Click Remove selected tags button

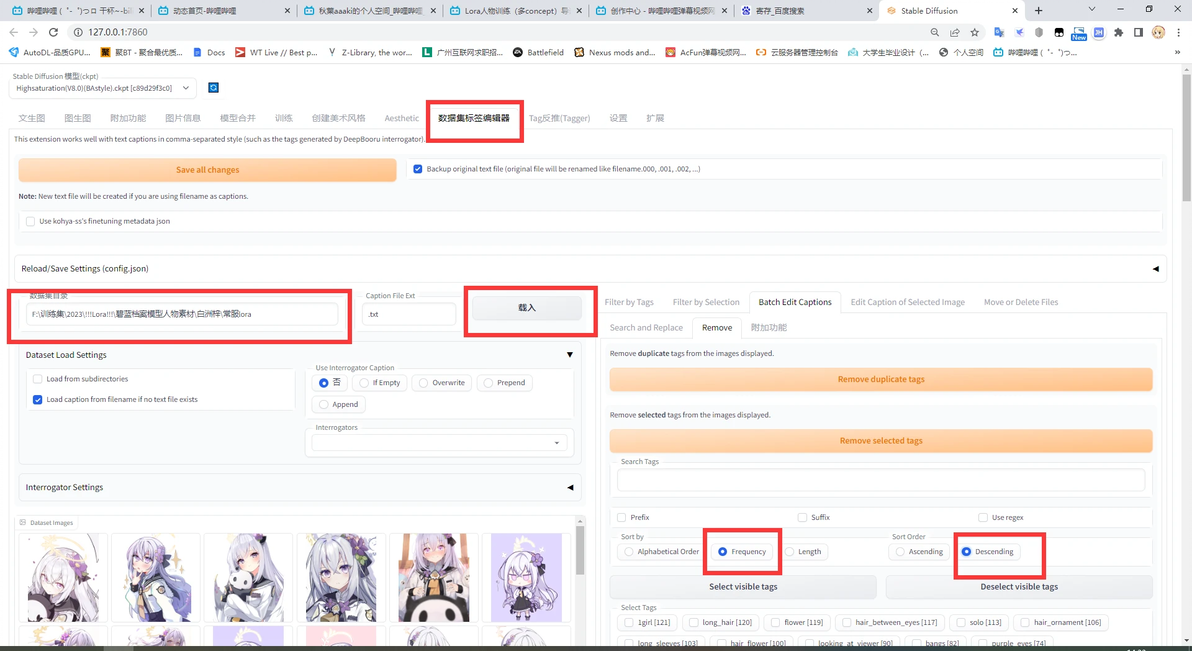[x=881, y=441]
